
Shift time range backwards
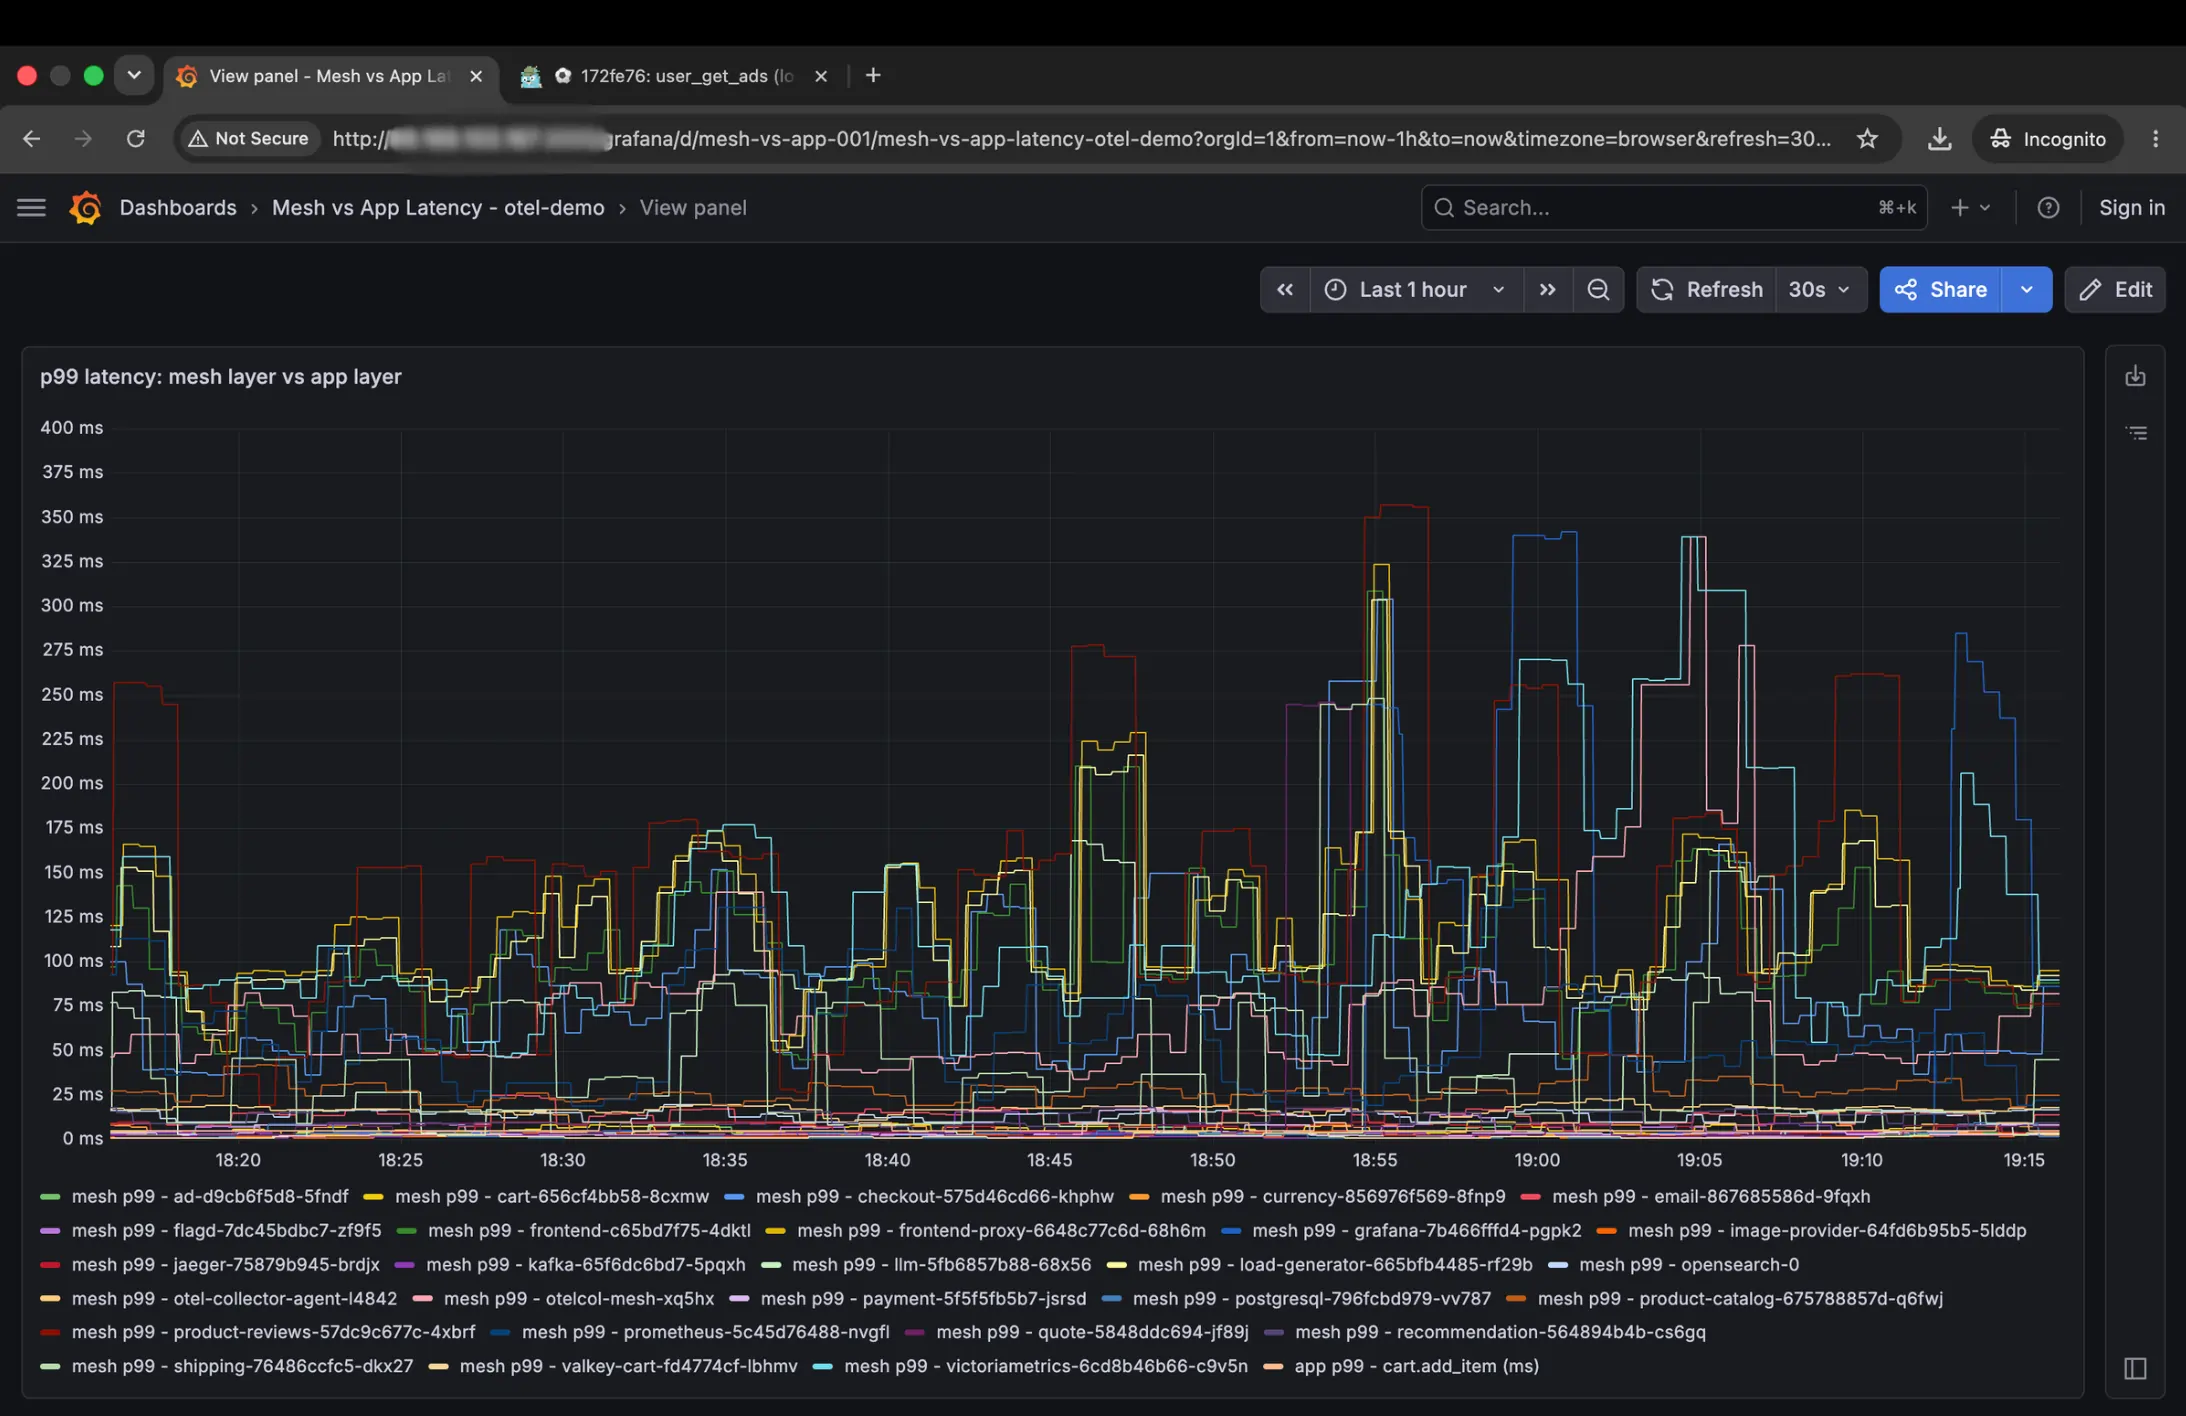click(x=1285, y=290)
